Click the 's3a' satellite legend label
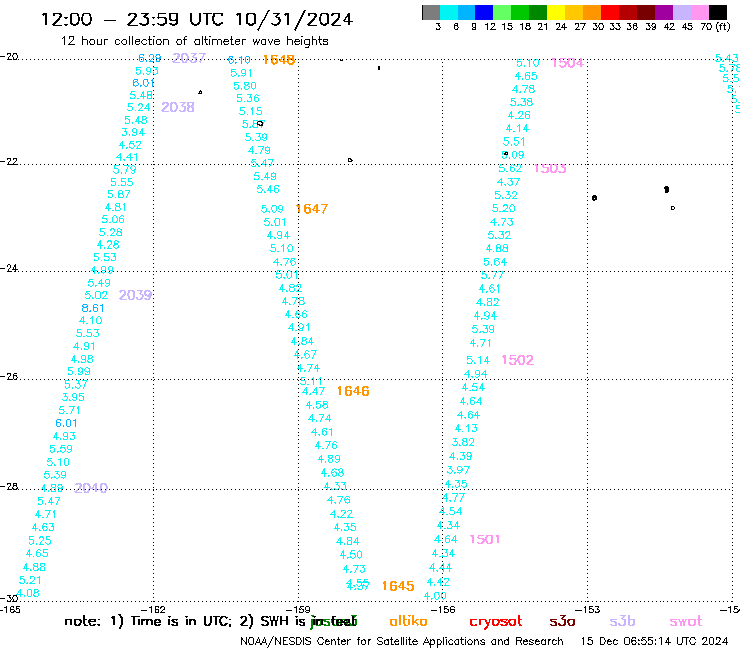Image resolution: width=740 pixels, height=650 pixels. [562, 622]
